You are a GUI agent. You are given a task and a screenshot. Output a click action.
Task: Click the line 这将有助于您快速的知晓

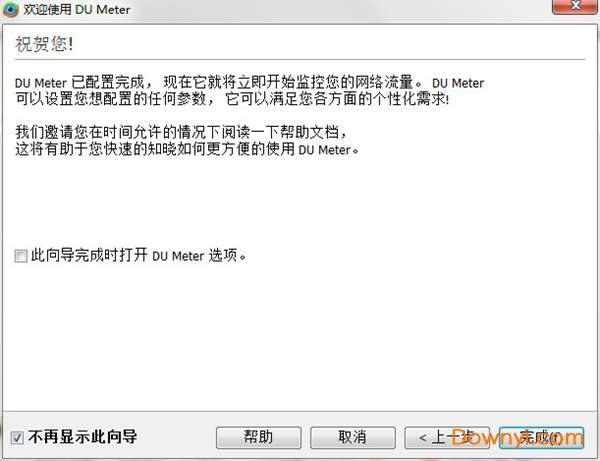187,149
